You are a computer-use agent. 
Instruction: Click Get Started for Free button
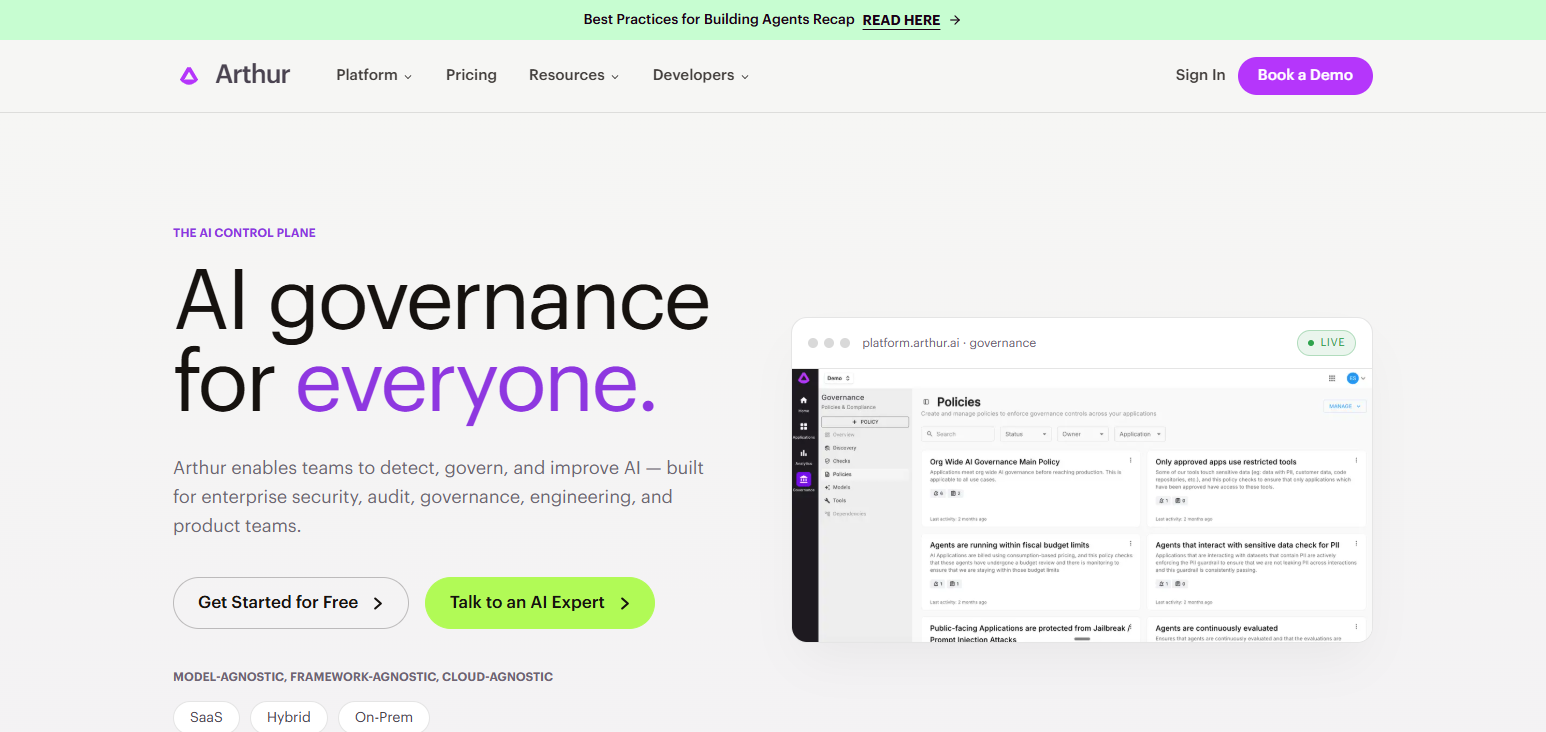point(291,603)
